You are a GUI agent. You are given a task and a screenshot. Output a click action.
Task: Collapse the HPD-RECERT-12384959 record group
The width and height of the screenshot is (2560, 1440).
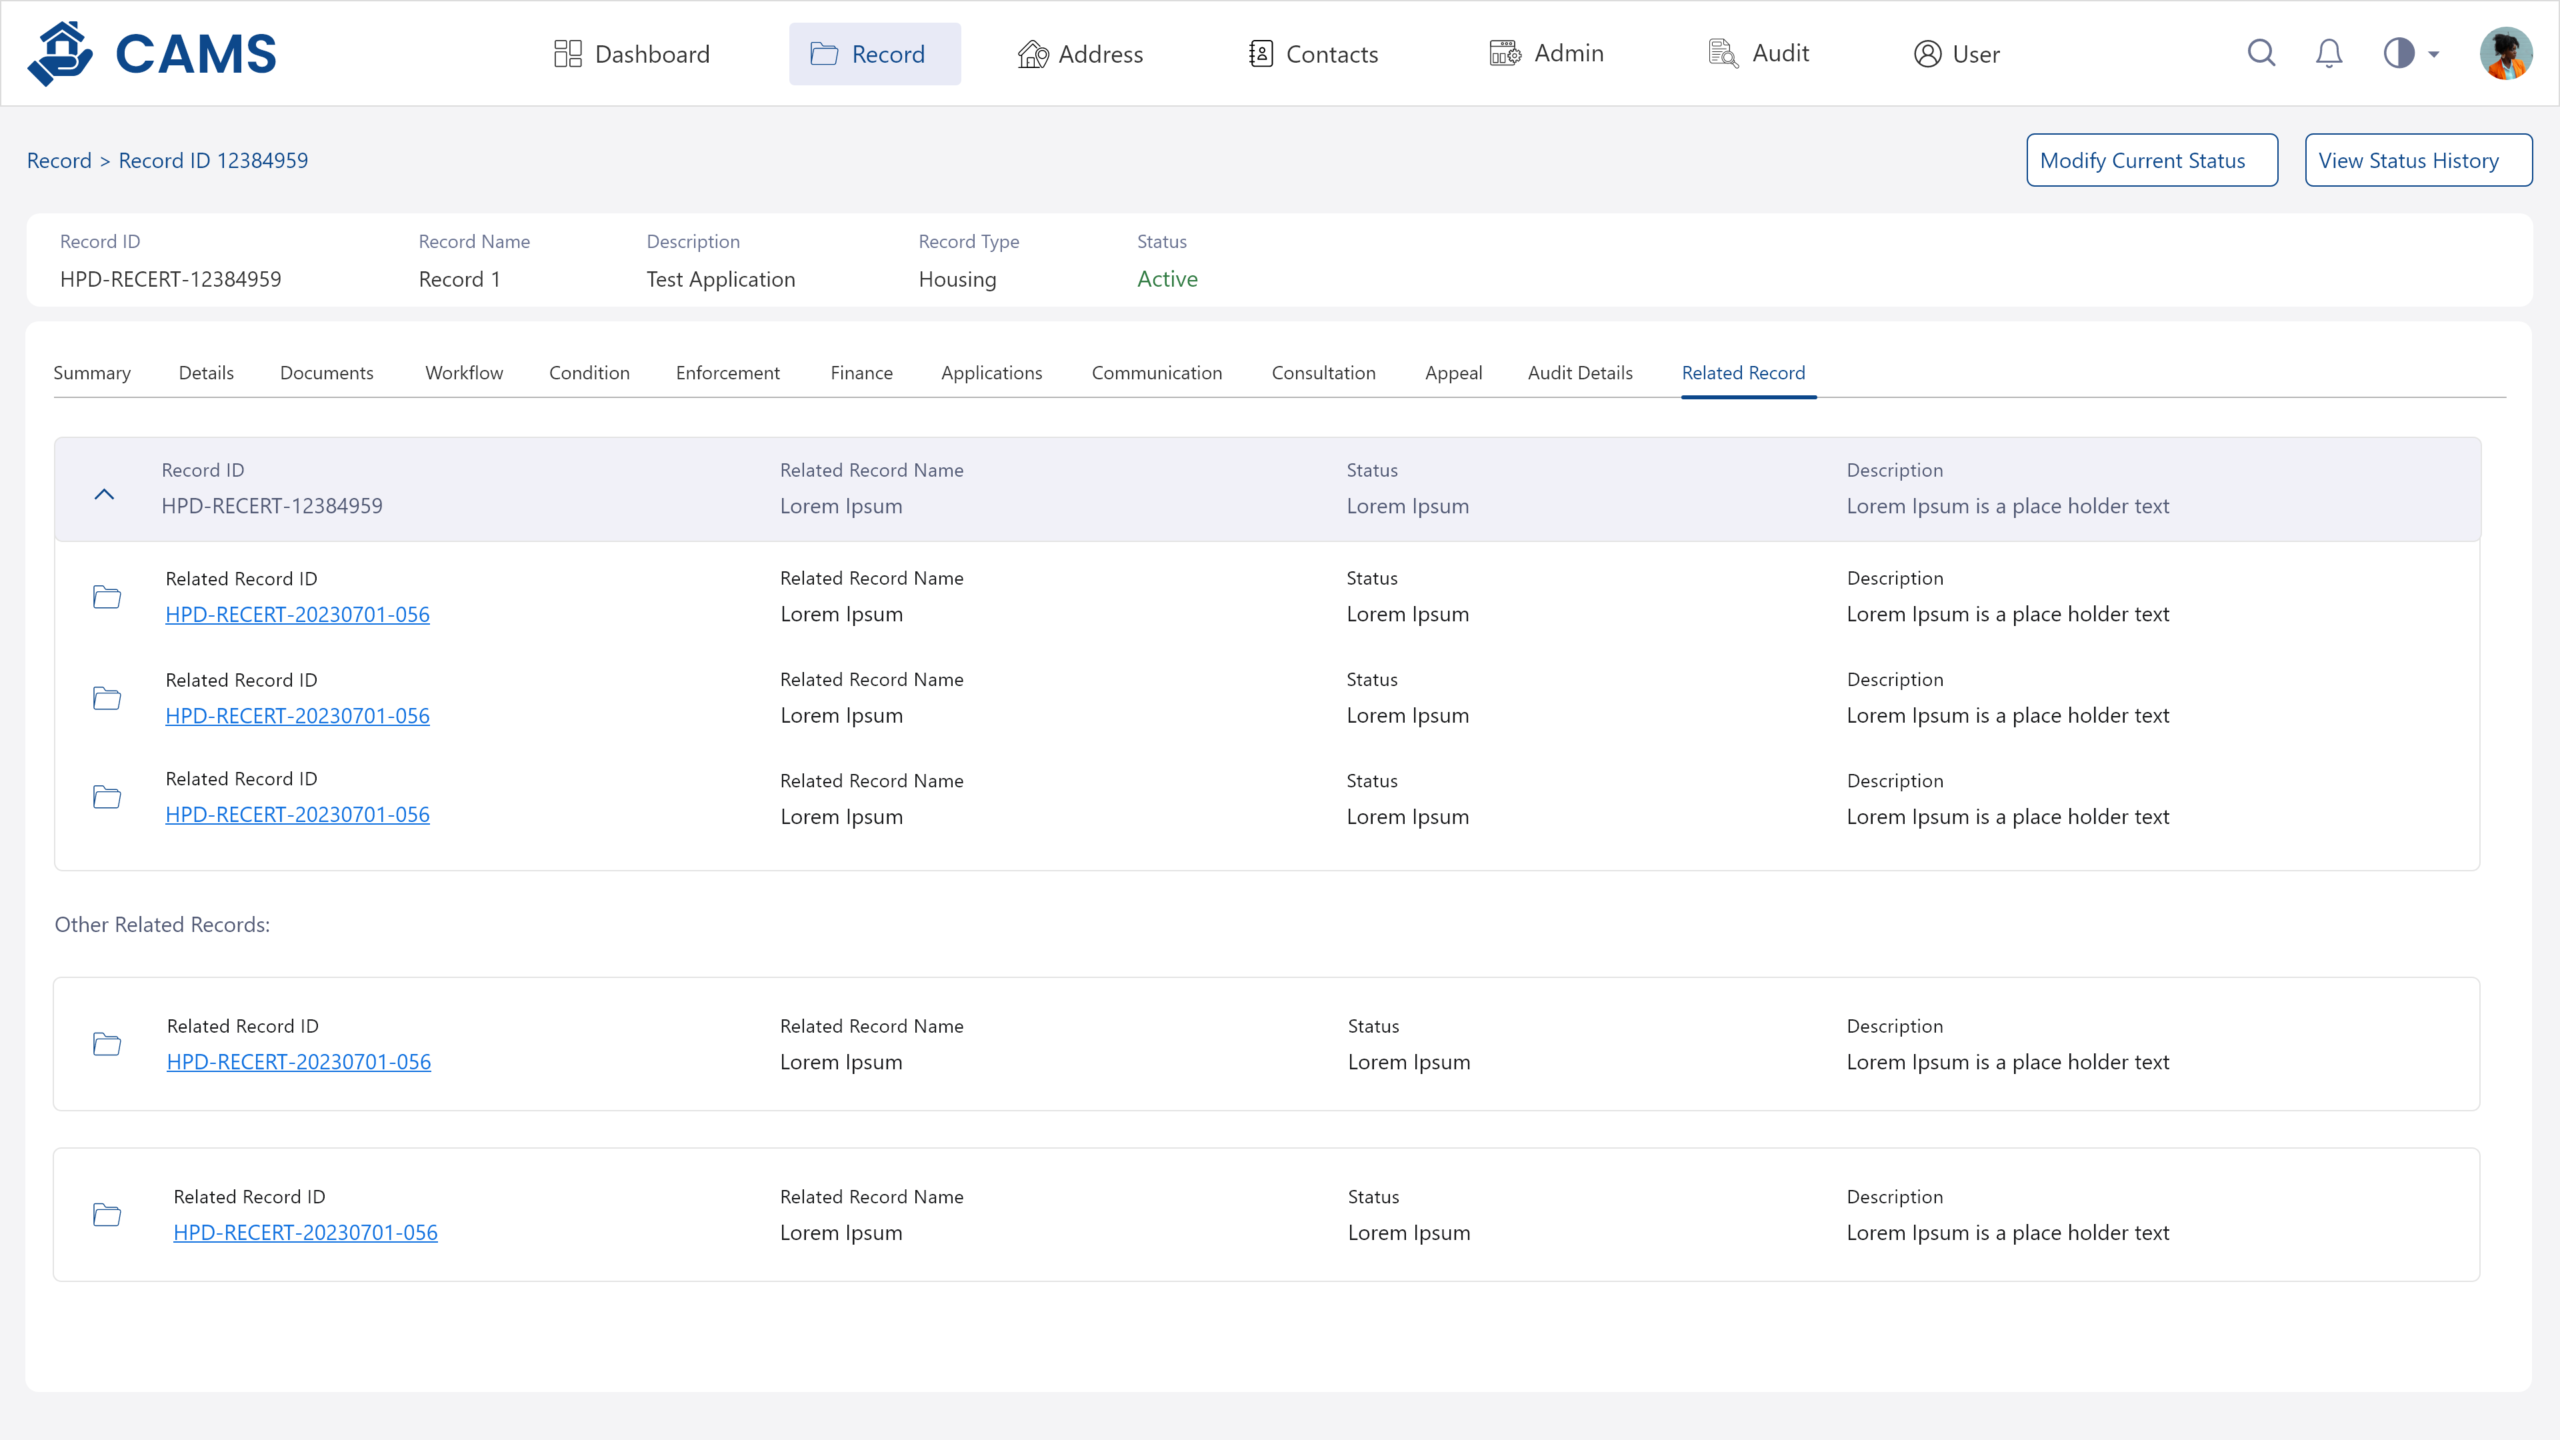point(104,494)
